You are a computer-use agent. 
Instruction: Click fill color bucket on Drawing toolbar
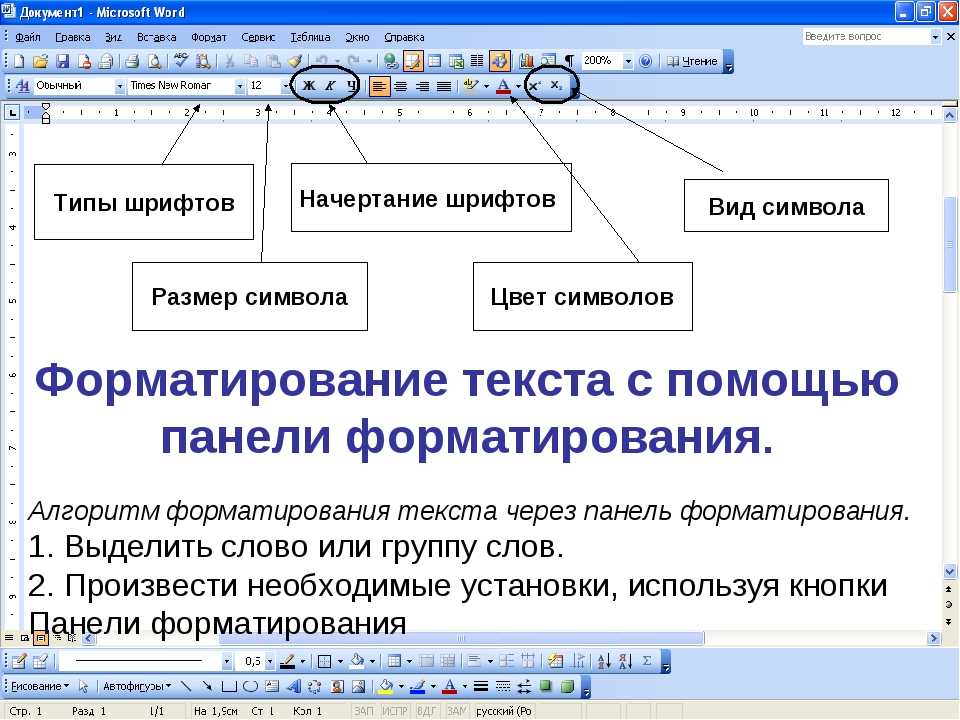pyautogui.click(x=386, y=686)
